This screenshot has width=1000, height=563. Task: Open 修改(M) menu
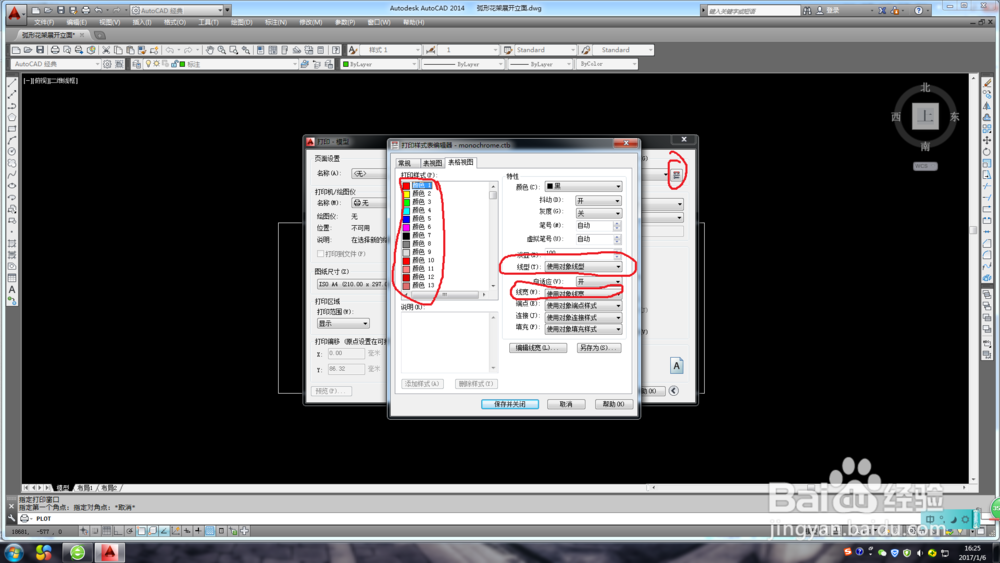click(x=311, y=22)
